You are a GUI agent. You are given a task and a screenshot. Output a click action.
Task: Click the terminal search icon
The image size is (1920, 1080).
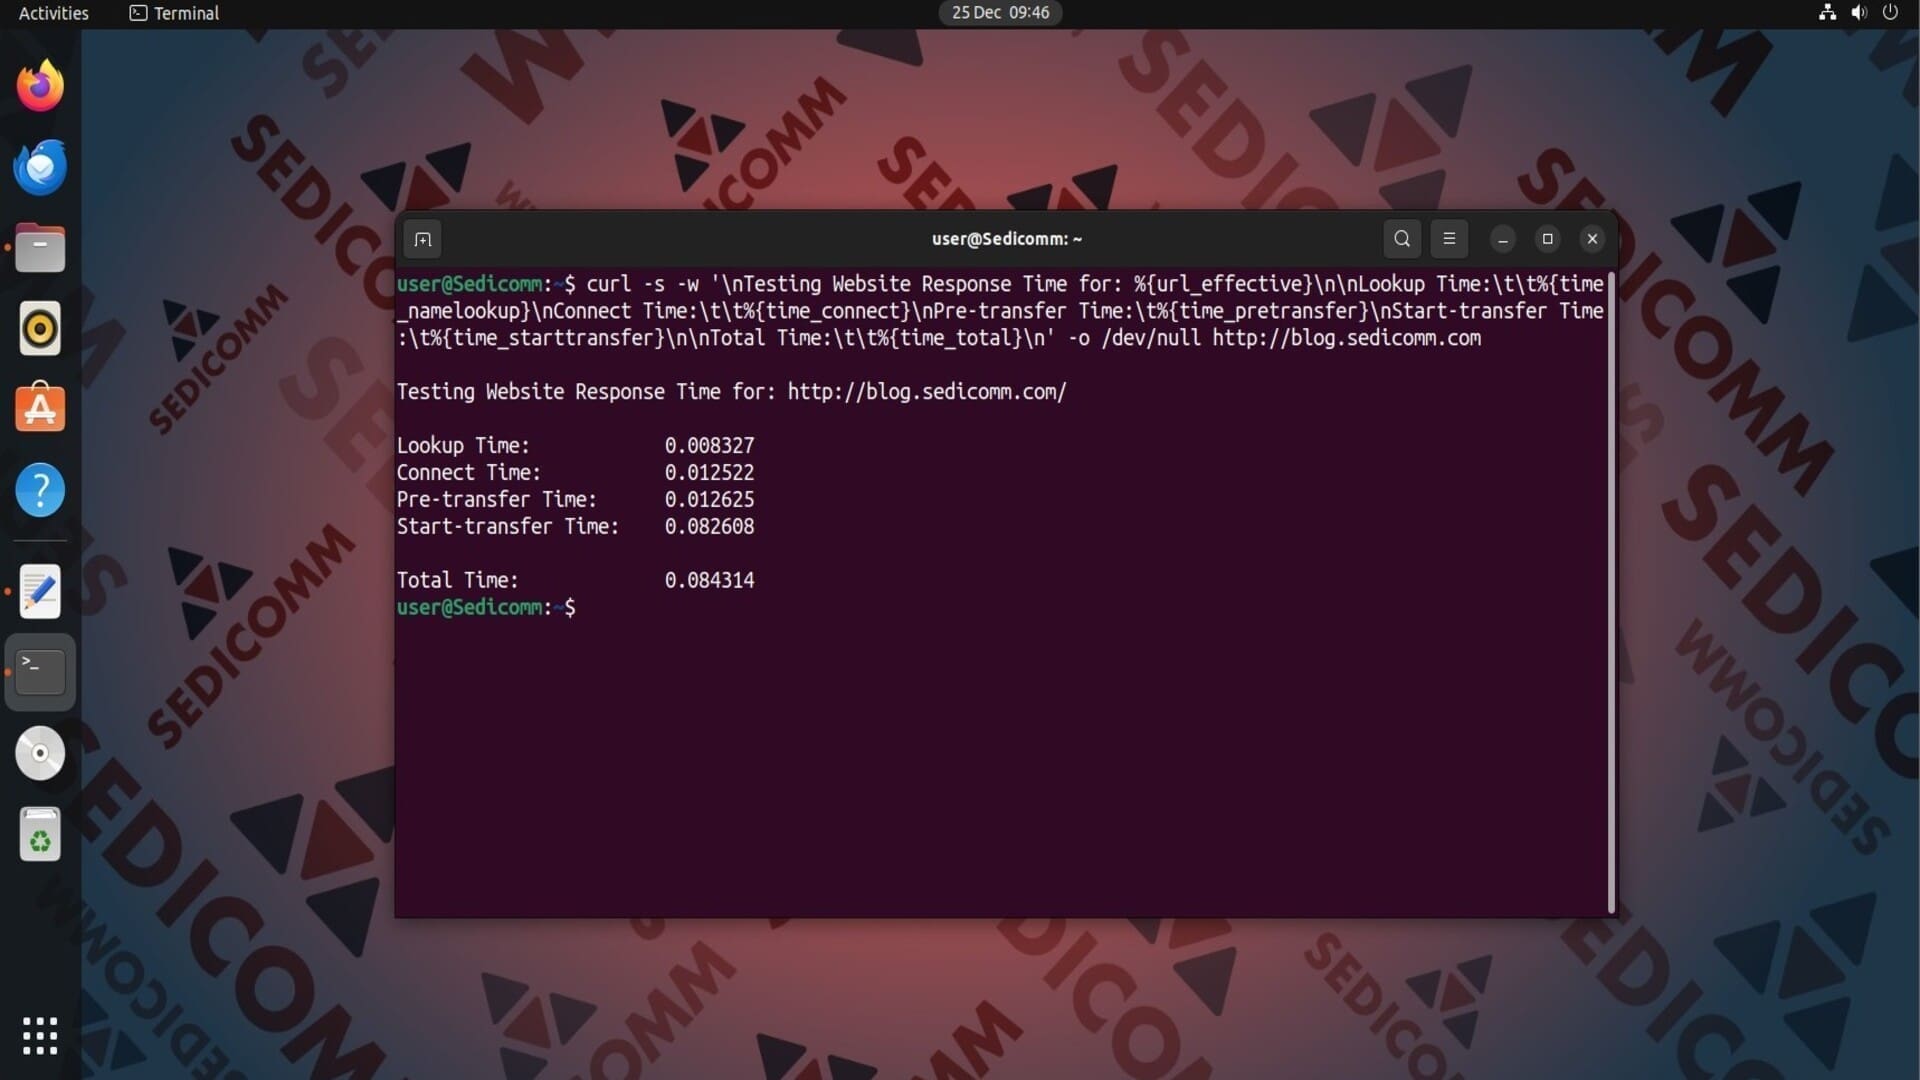click(x=1402, y=239)
